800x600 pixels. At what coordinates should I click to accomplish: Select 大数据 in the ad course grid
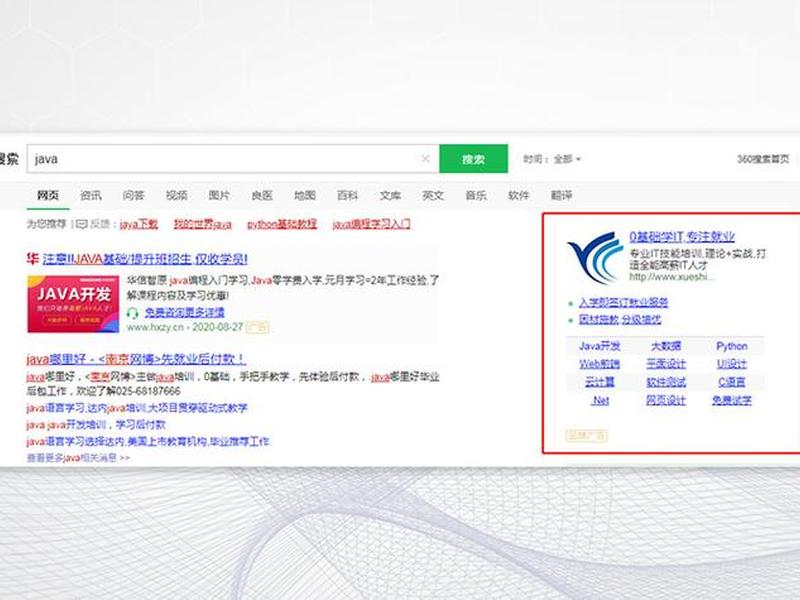(x=666, y=346)
